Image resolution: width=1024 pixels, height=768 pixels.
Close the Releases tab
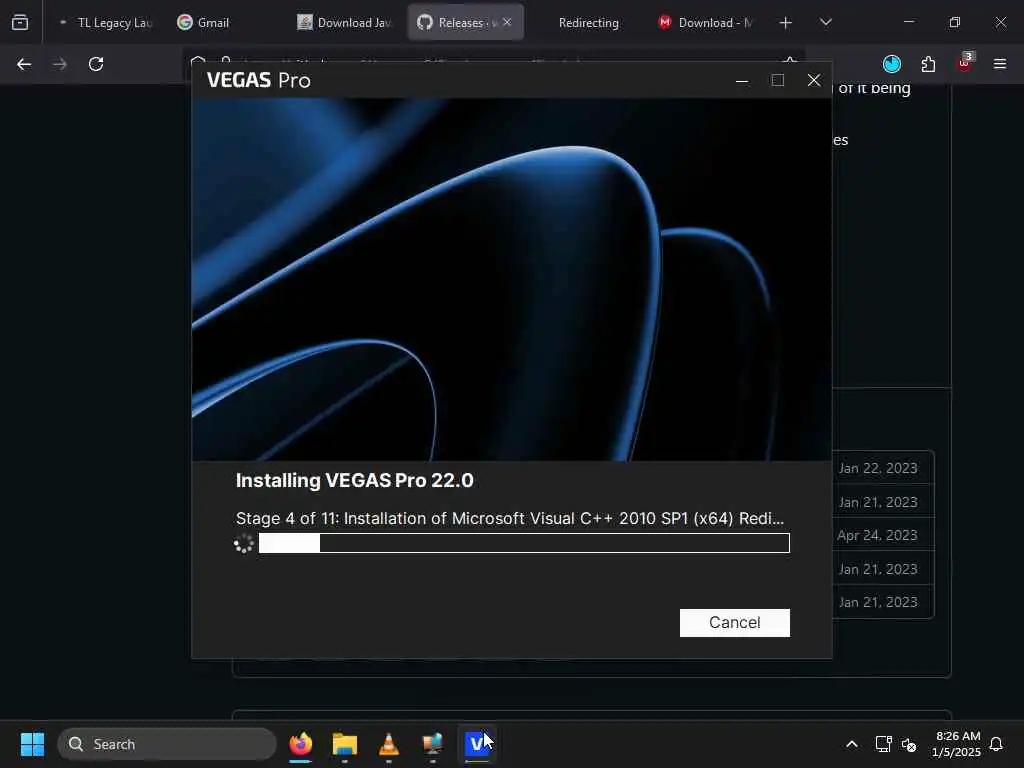pos(507,22)
